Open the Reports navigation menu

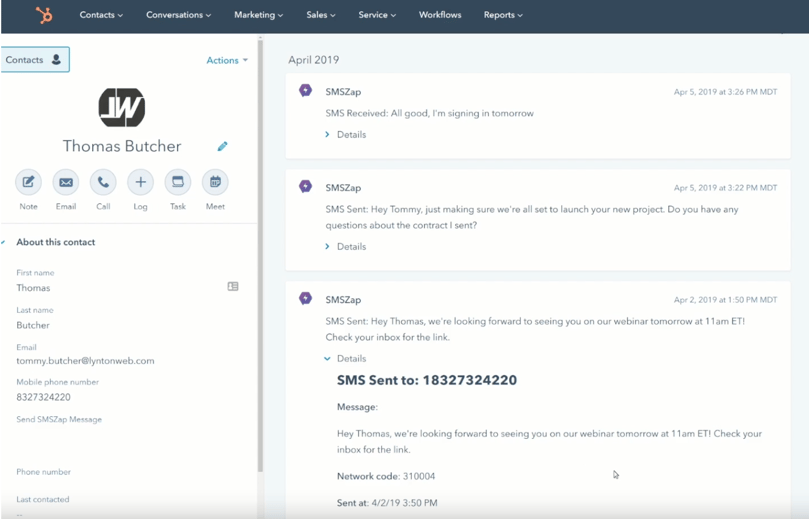(503, 15)
